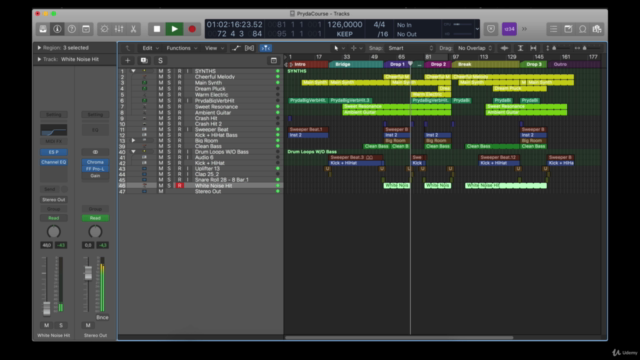The height and width of the screenshot is (360, 640).
Task: Toggle input monitoring on Sweeper Beat
Action: (188, 129)
